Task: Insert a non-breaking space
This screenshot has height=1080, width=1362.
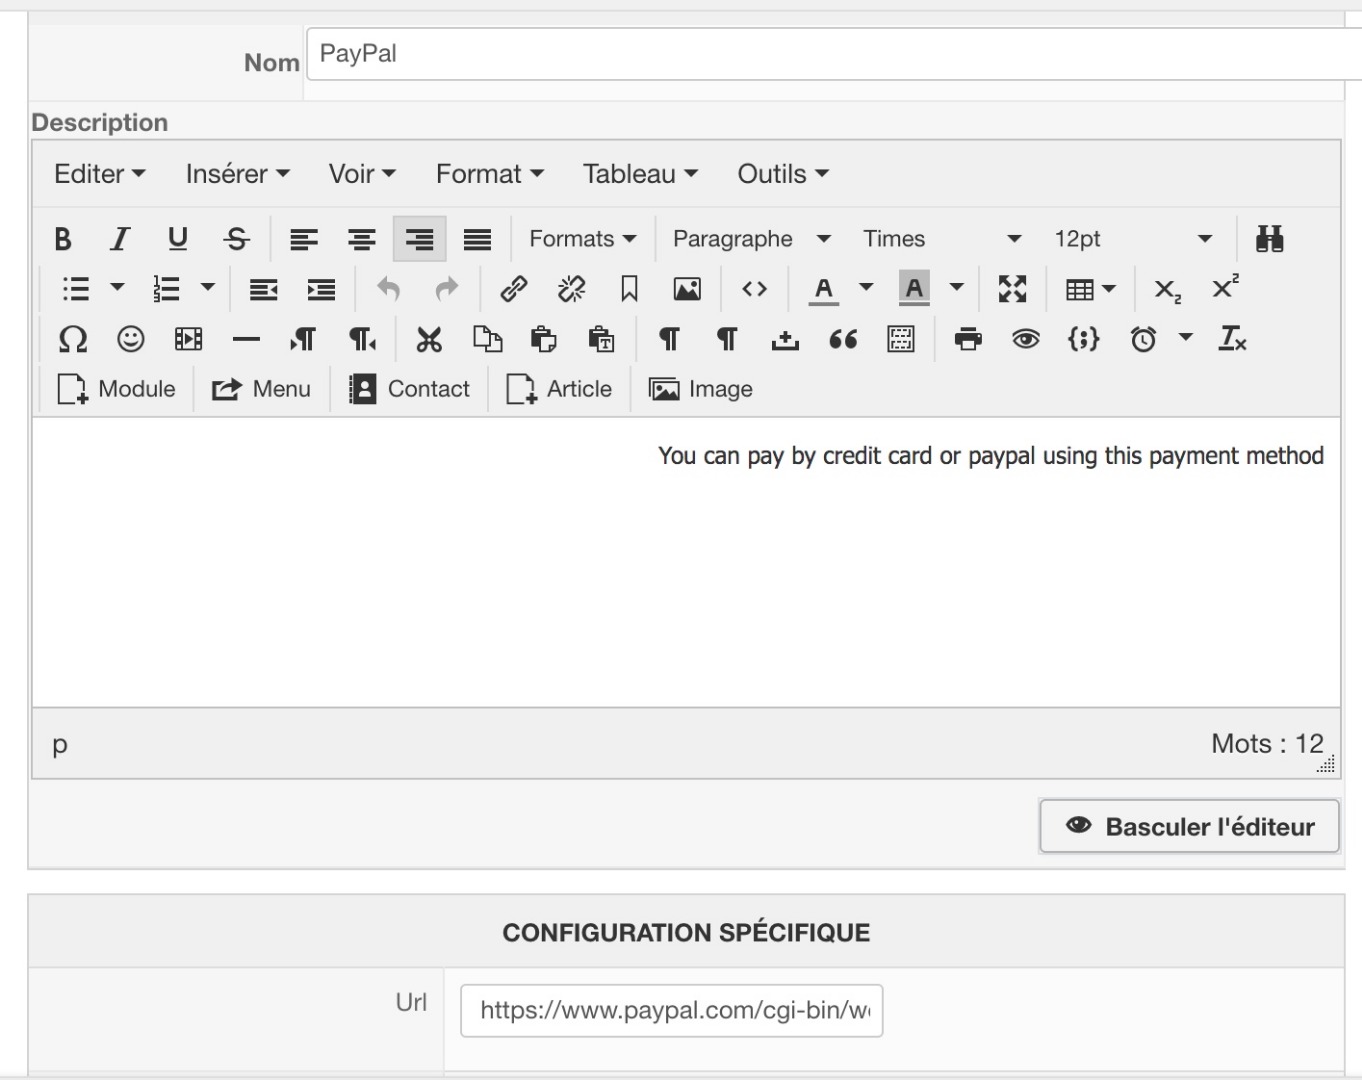Action: (785, 340)
